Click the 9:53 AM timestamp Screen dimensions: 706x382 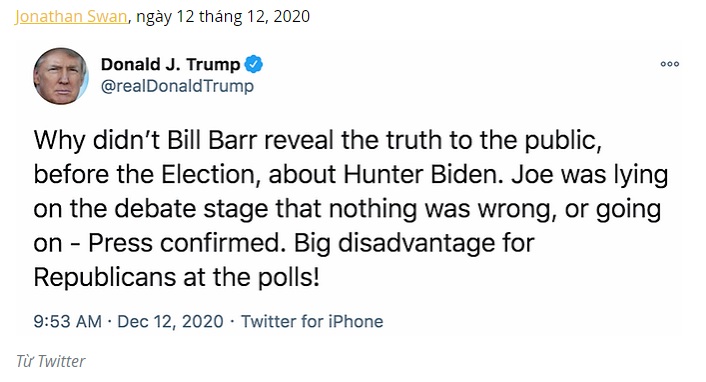point(68,322)
